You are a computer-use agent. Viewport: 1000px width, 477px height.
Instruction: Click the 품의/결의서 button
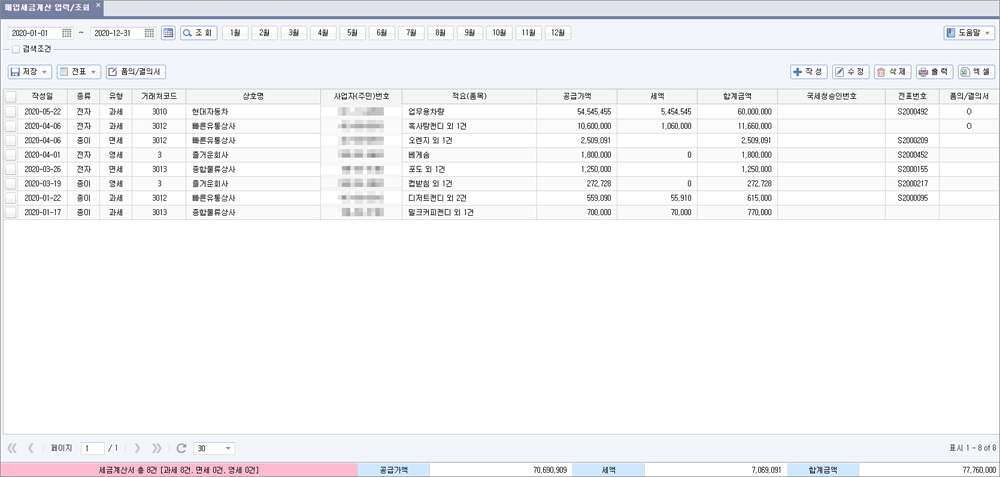pyautogui.click(x=136, y=72)
